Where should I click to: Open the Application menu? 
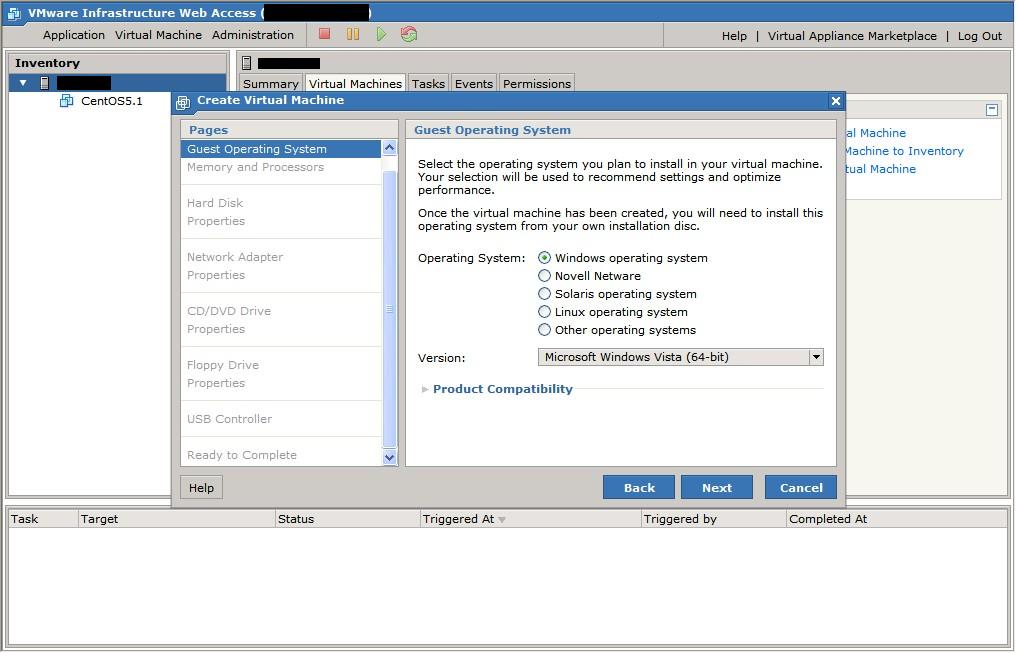tap(74, 35)
